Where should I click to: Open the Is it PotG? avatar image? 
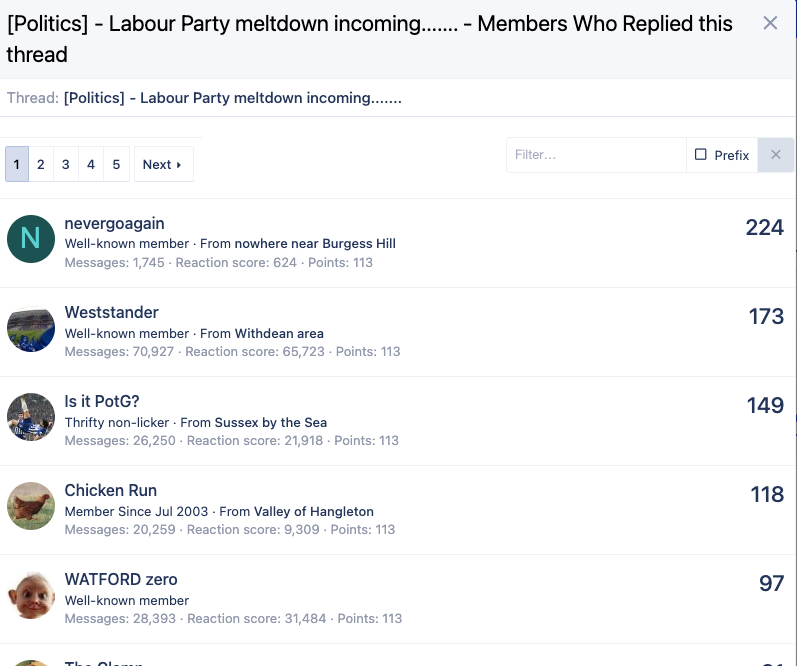click(x=31, y=417)
